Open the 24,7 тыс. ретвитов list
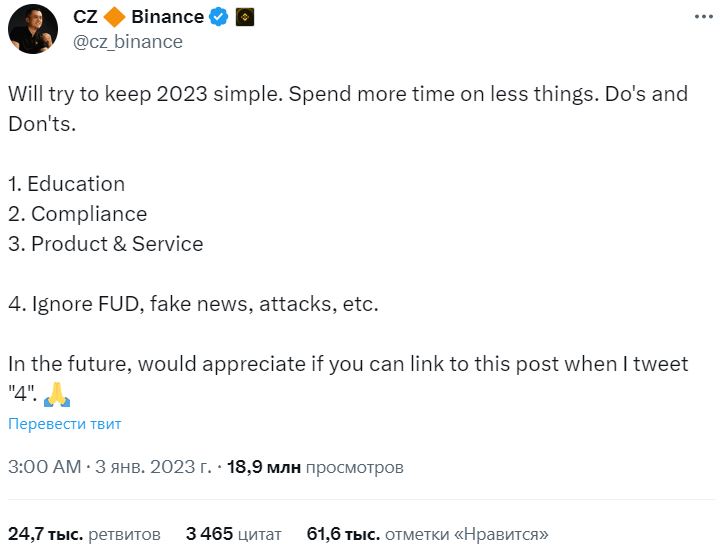Image resolution: width=727 pixels, height=552 pixels. point(84,534)
